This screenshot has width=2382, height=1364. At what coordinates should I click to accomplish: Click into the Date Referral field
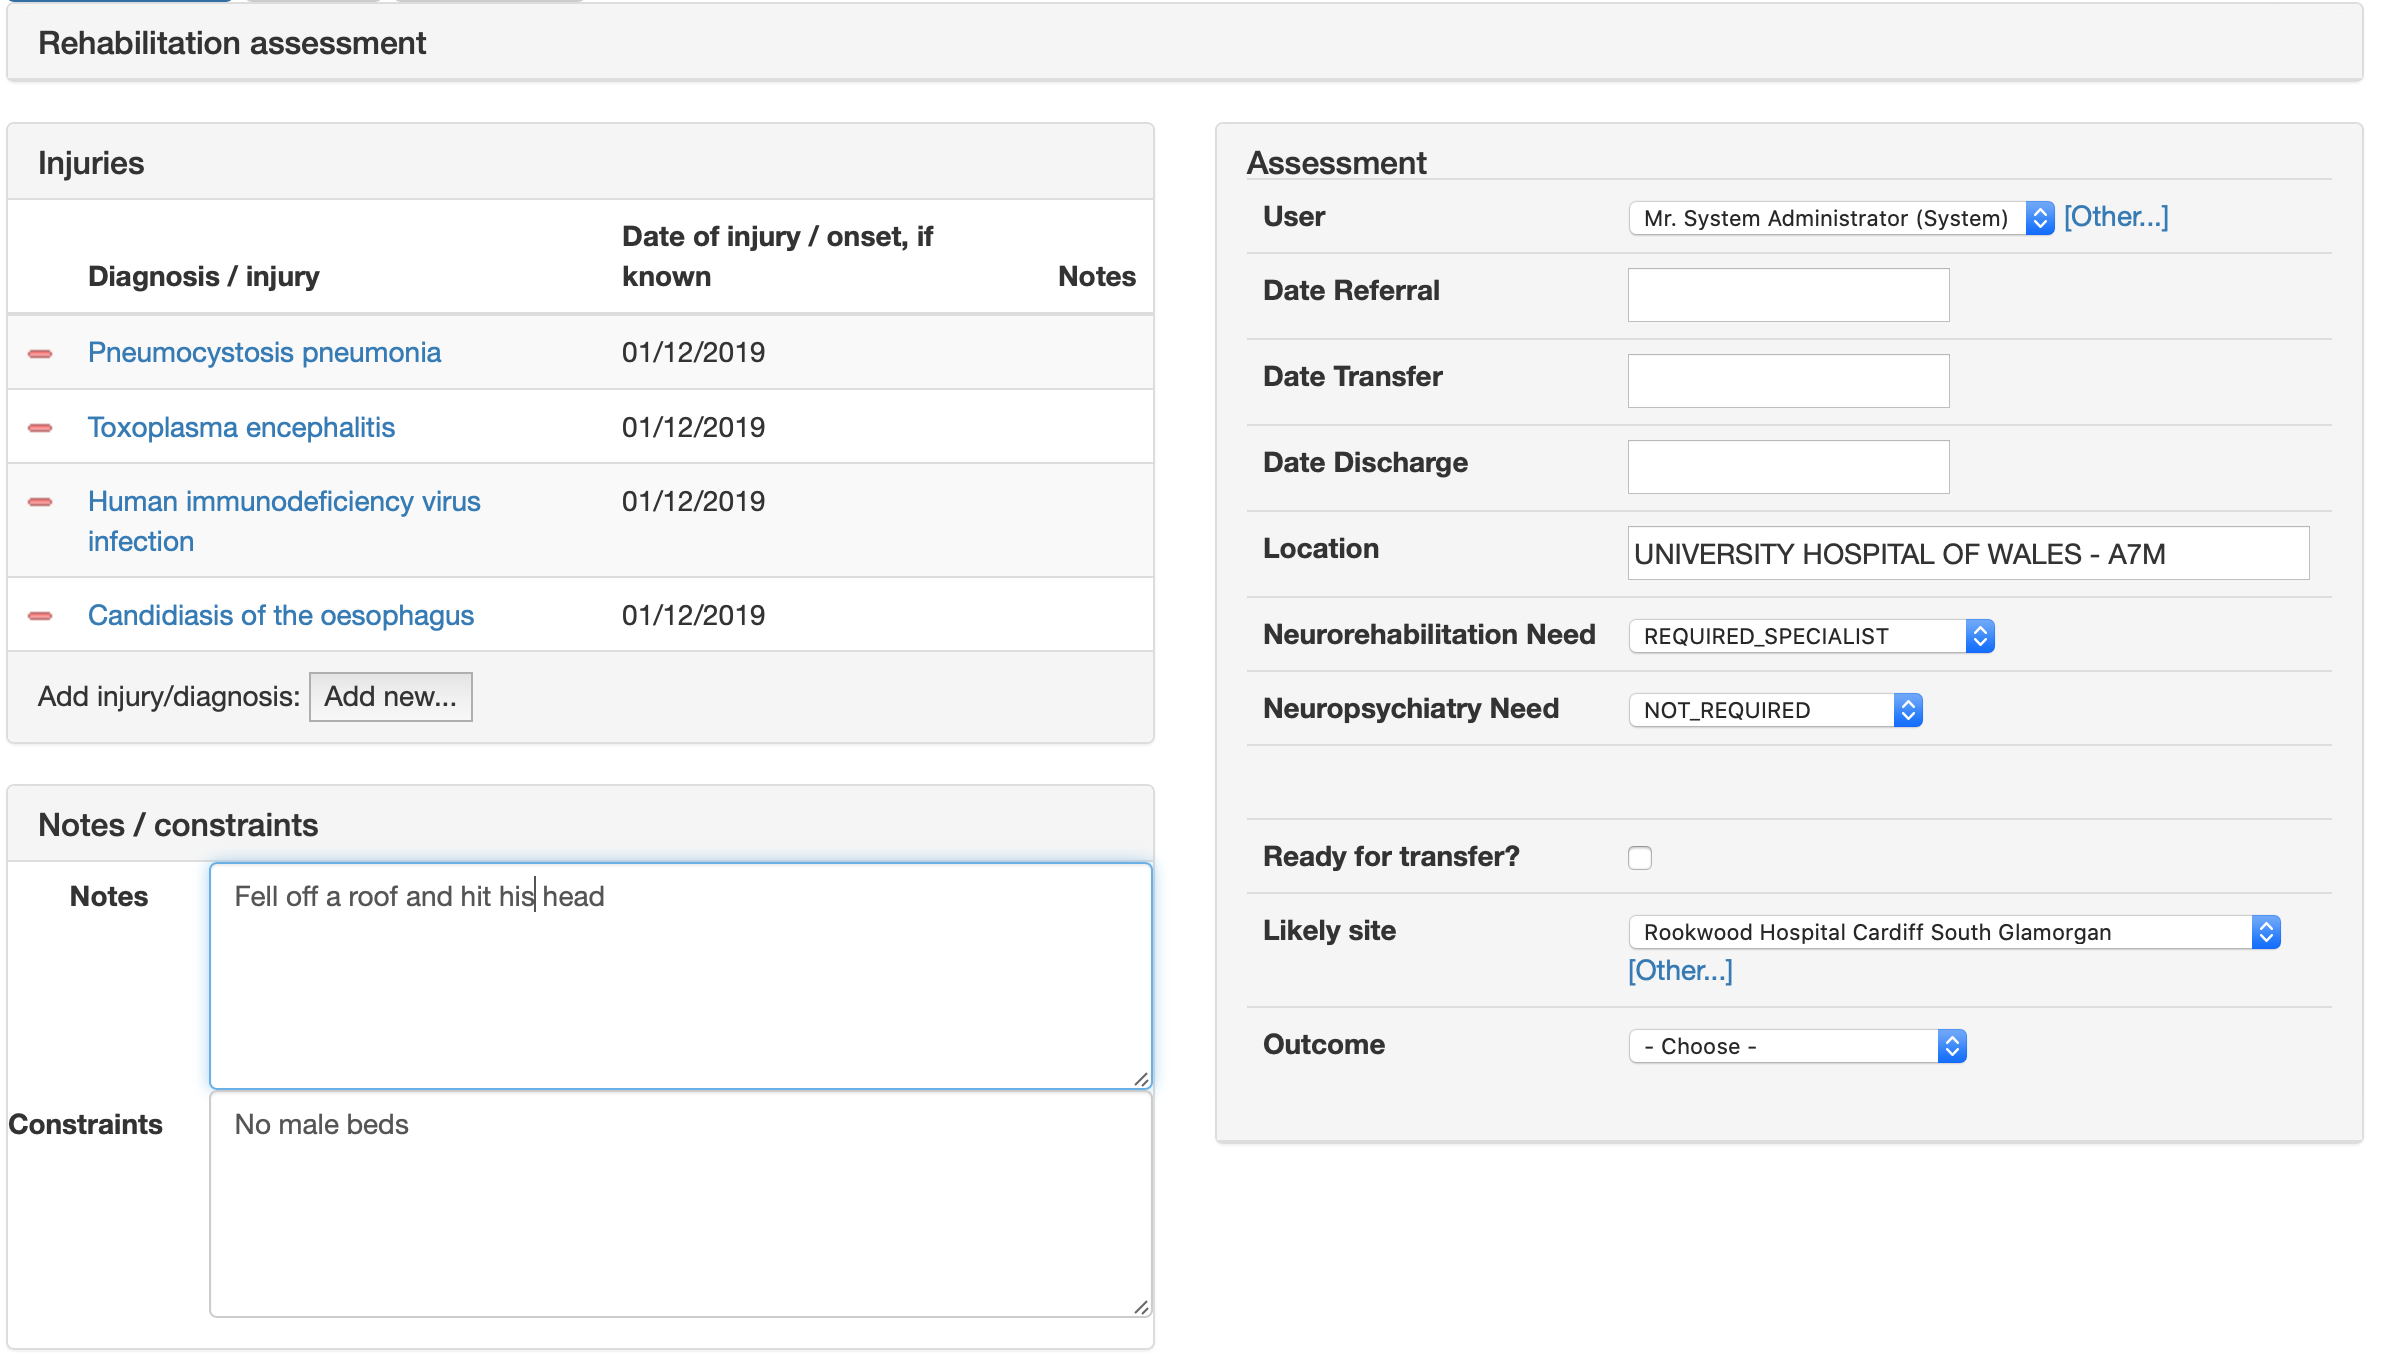(1787, 294)
